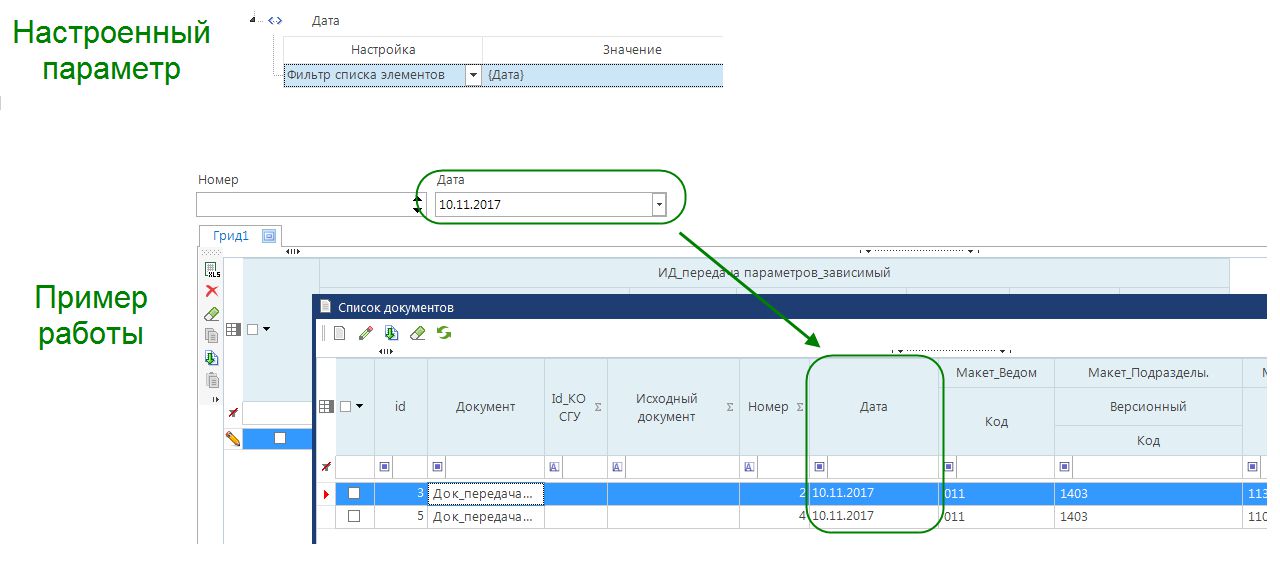Click the green down-arrow icon in the Грид1 sidebar

coord(212,358)
